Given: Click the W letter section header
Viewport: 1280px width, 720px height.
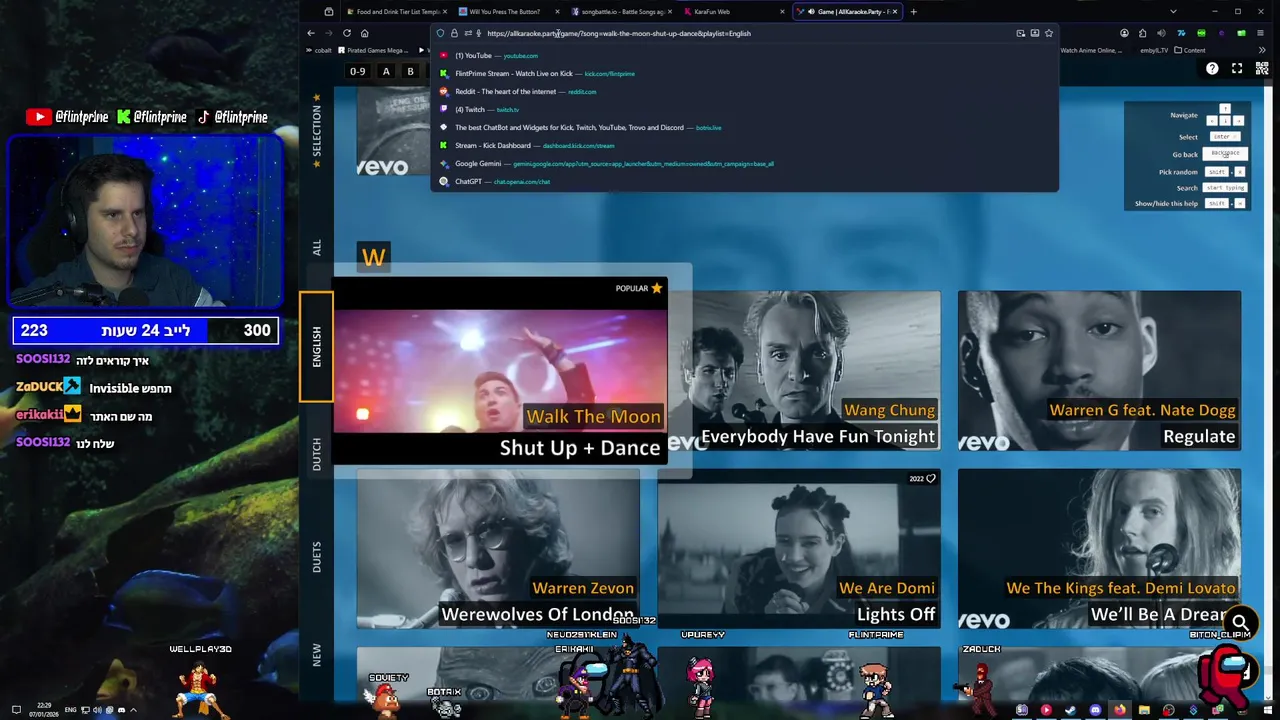Looking at the screenshot, I should [x=373, y=257].
